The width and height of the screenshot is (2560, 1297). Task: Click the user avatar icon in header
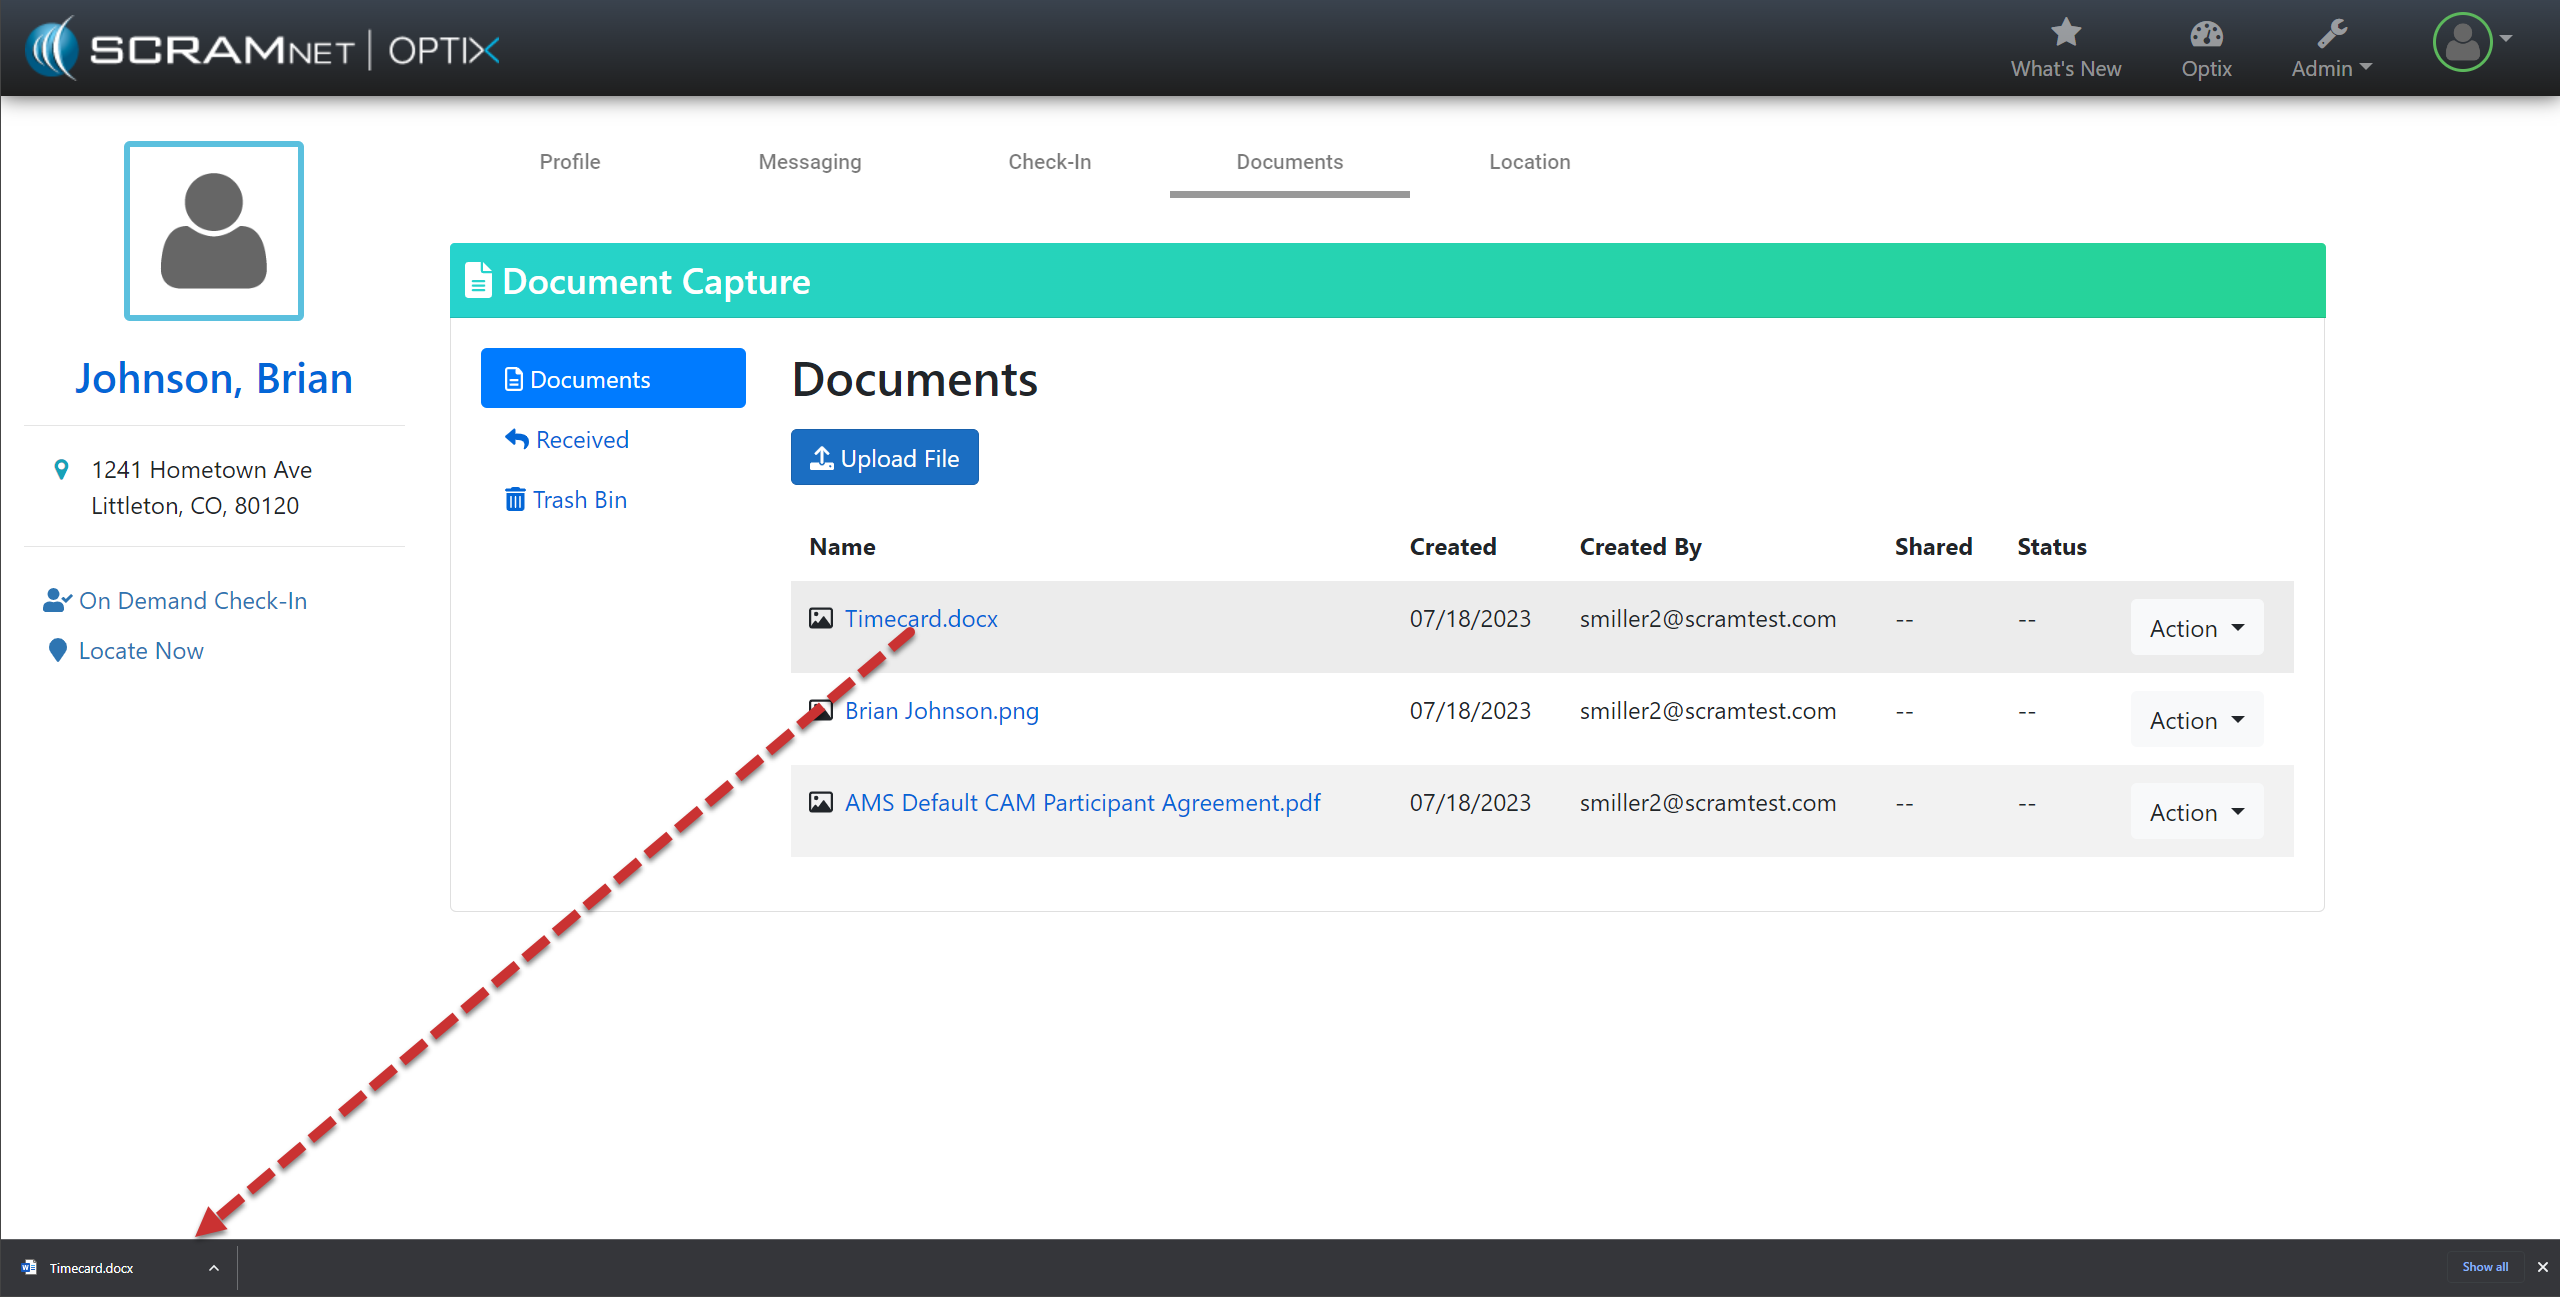[x=2462, y=42]
